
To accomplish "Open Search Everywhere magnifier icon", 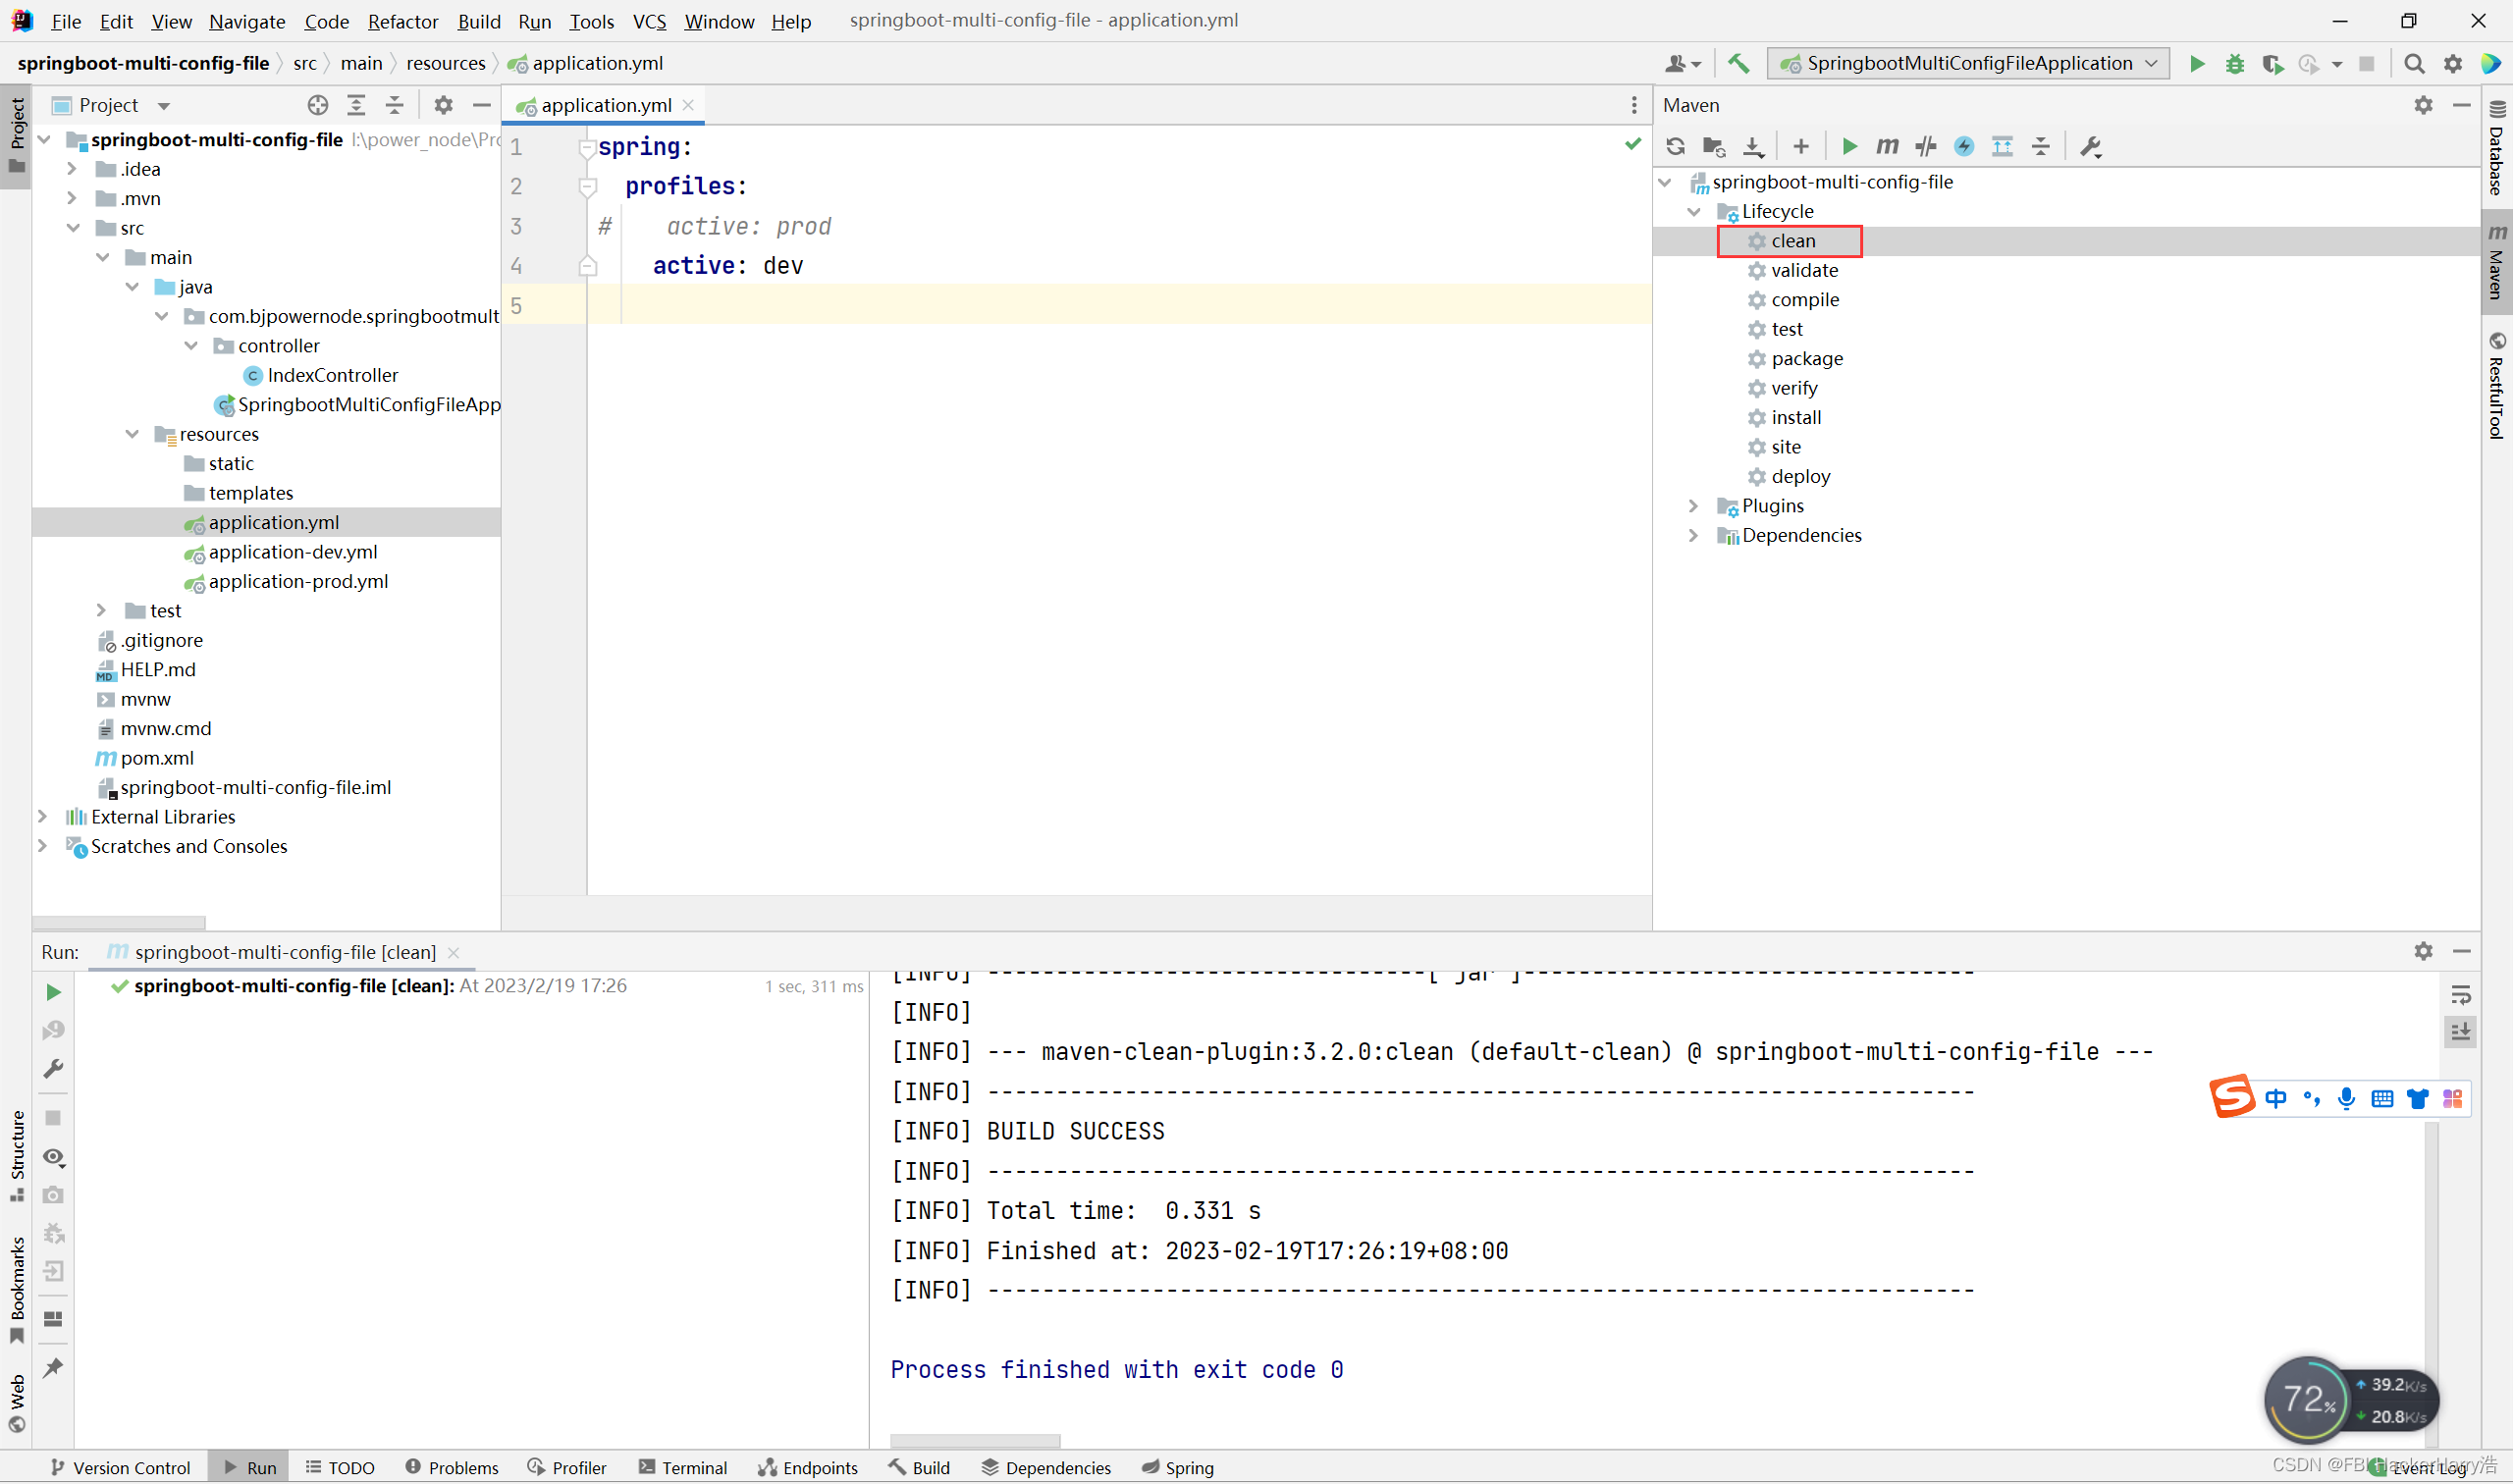I will pyautogui.click(x=2414, y=64).
